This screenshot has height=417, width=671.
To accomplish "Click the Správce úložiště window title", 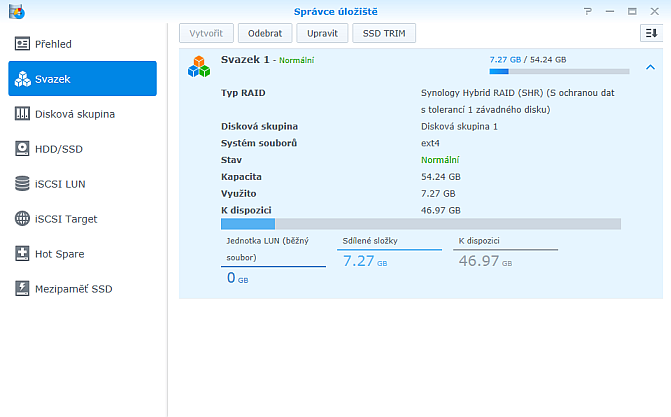I will tap(336, 12).
